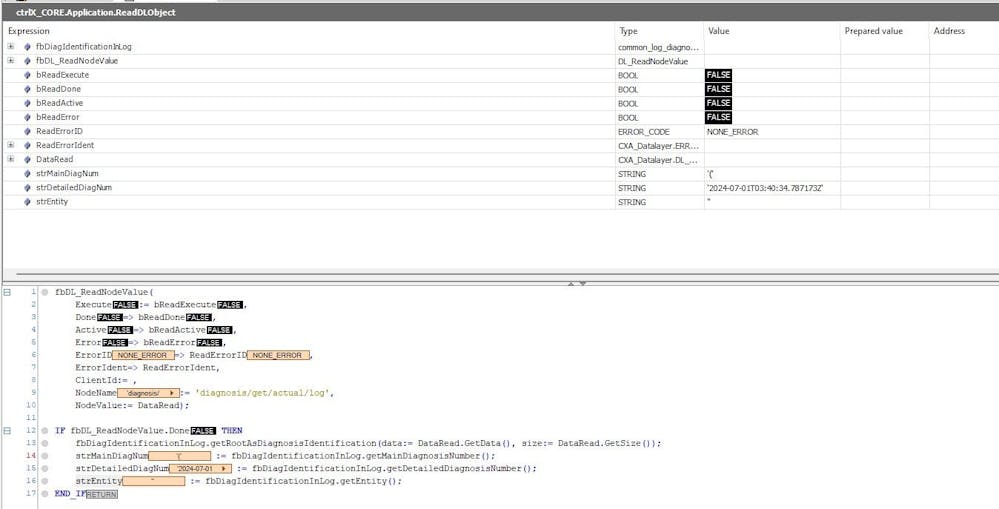The image size is (999, 509).
Task: Expand the fbDL_ReadNodeValue tree entry
Action: coord(11,61)
